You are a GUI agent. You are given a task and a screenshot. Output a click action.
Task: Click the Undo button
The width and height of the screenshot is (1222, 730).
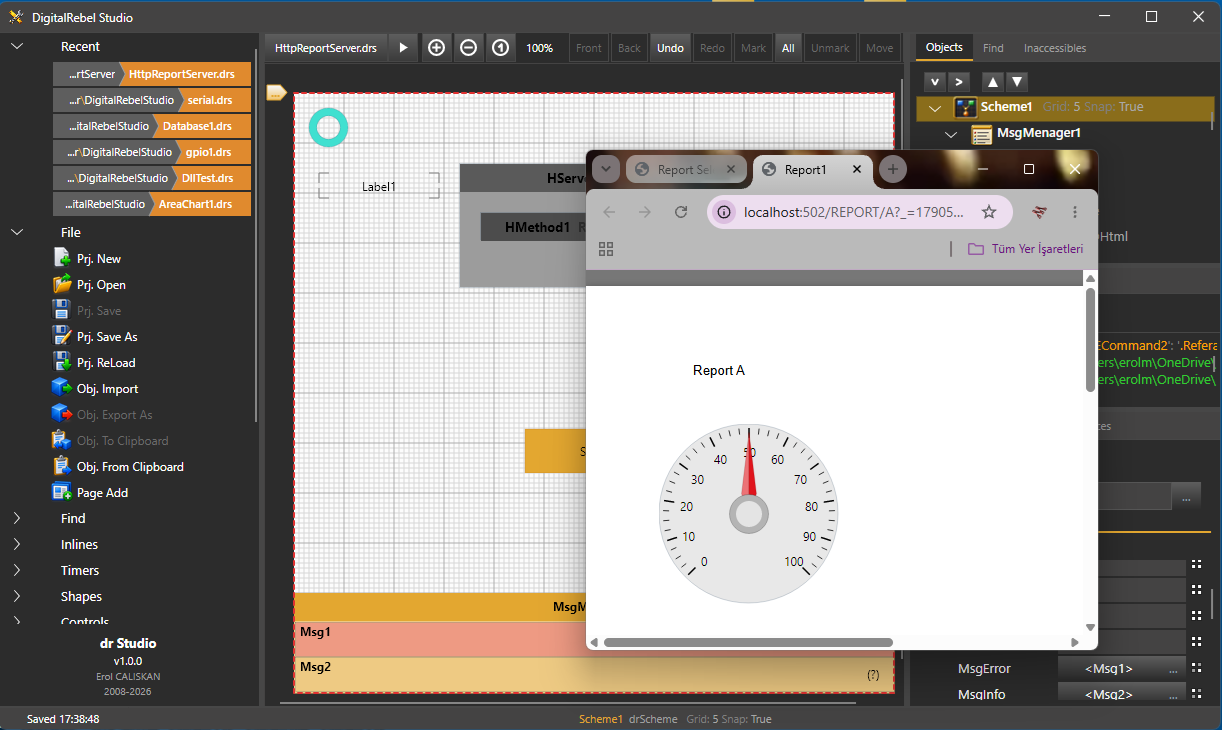670,48
